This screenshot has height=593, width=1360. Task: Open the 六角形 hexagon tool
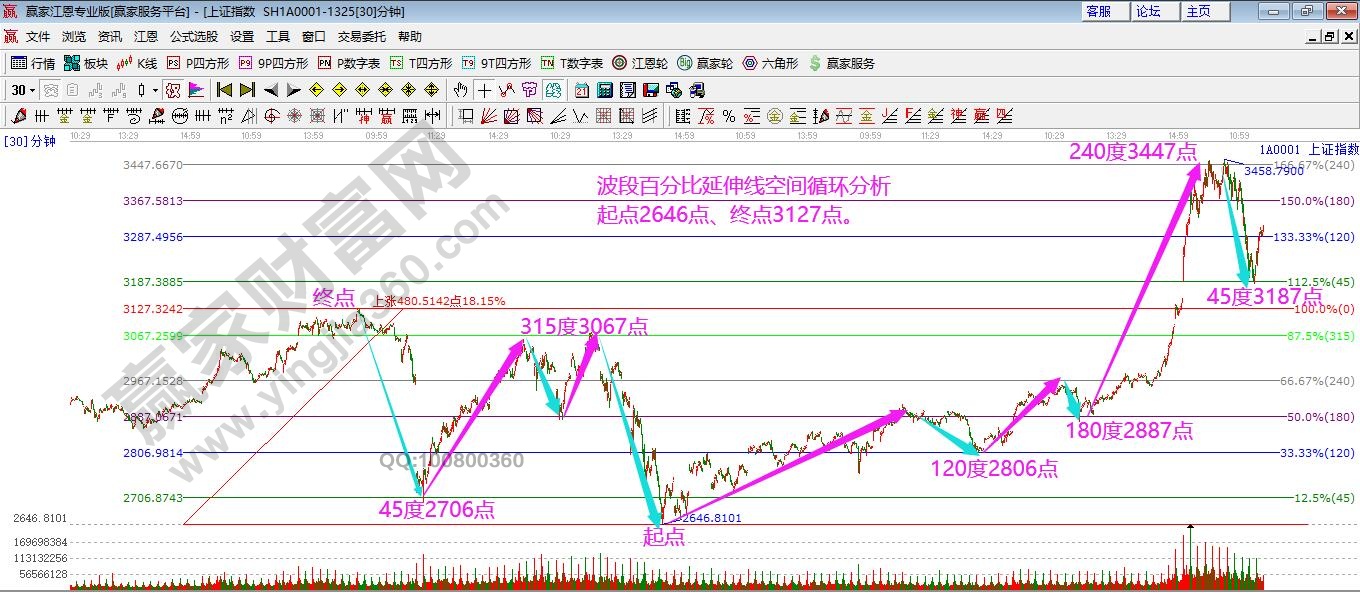click(770, 63)
